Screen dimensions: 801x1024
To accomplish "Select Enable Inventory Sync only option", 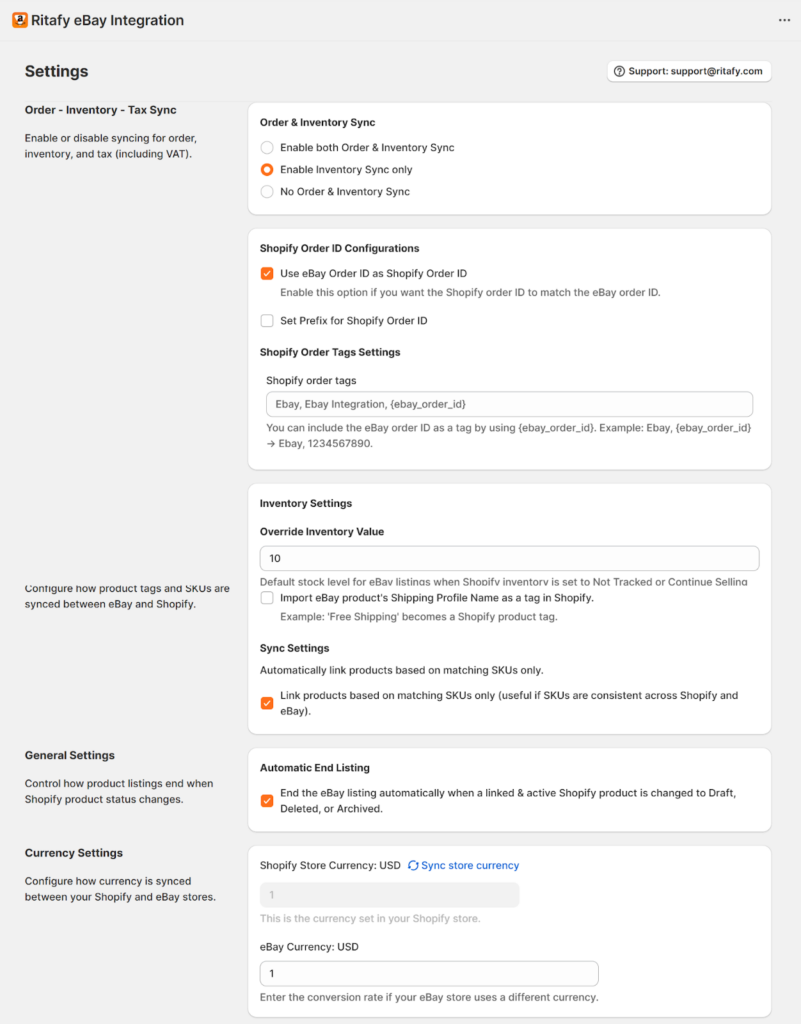I will [x=267, y=170].
